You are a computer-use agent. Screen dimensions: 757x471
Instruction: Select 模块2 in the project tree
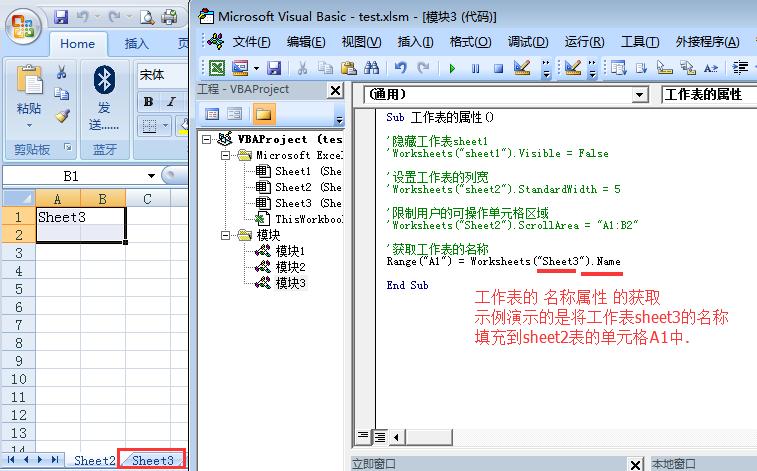click(290, 267)
